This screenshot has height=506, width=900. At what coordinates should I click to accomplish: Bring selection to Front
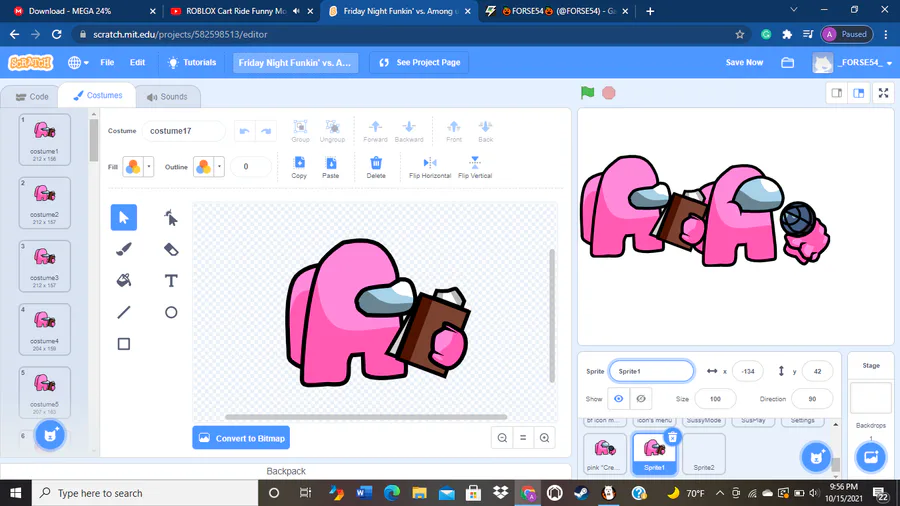click(x=453, y=131)
